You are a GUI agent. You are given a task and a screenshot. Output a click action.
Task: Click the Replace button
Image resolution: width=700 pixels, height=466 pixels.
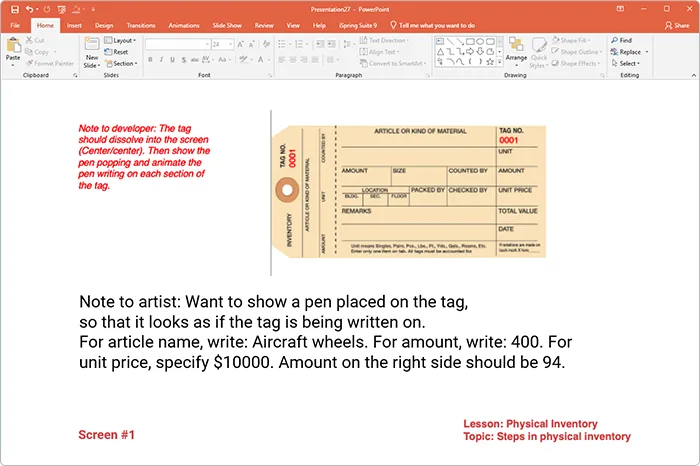pos(626,52)
